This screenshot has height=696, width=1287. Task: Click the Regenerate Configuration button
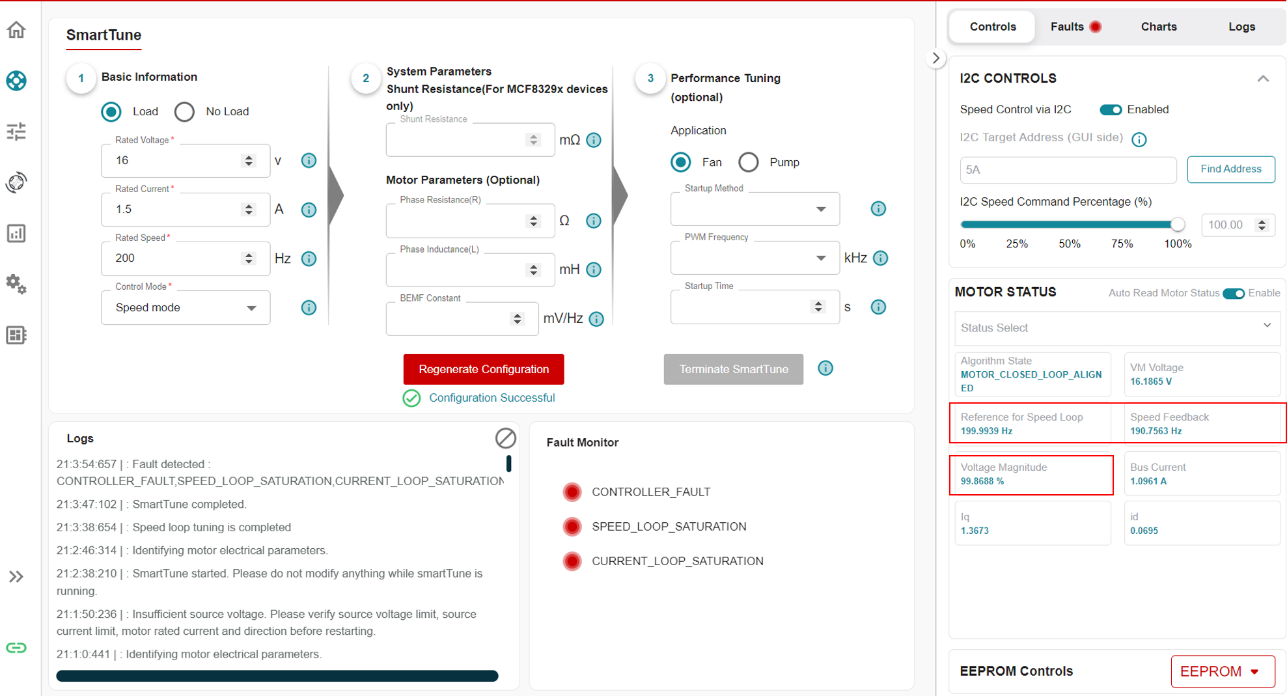click(483, 369)
